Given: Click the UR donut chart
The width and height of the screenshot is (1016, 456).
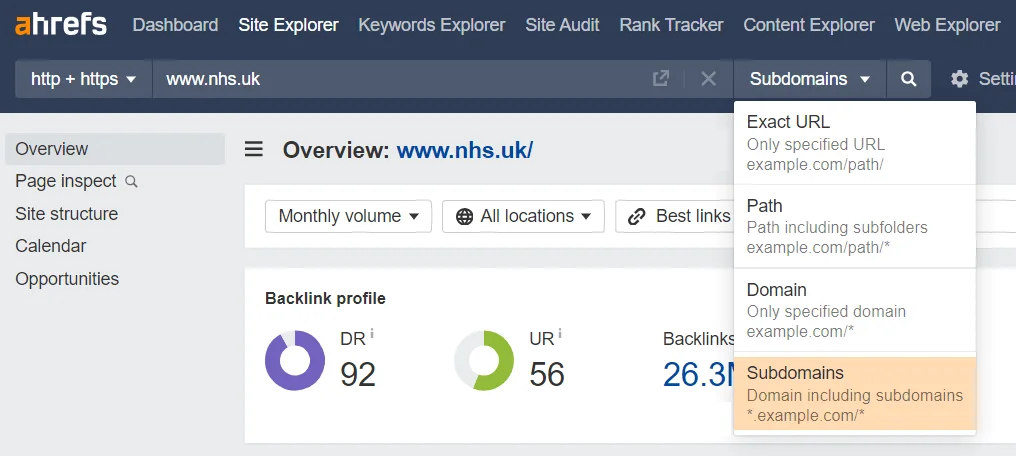Looking at the screenshot, I should tap(484, 360).
